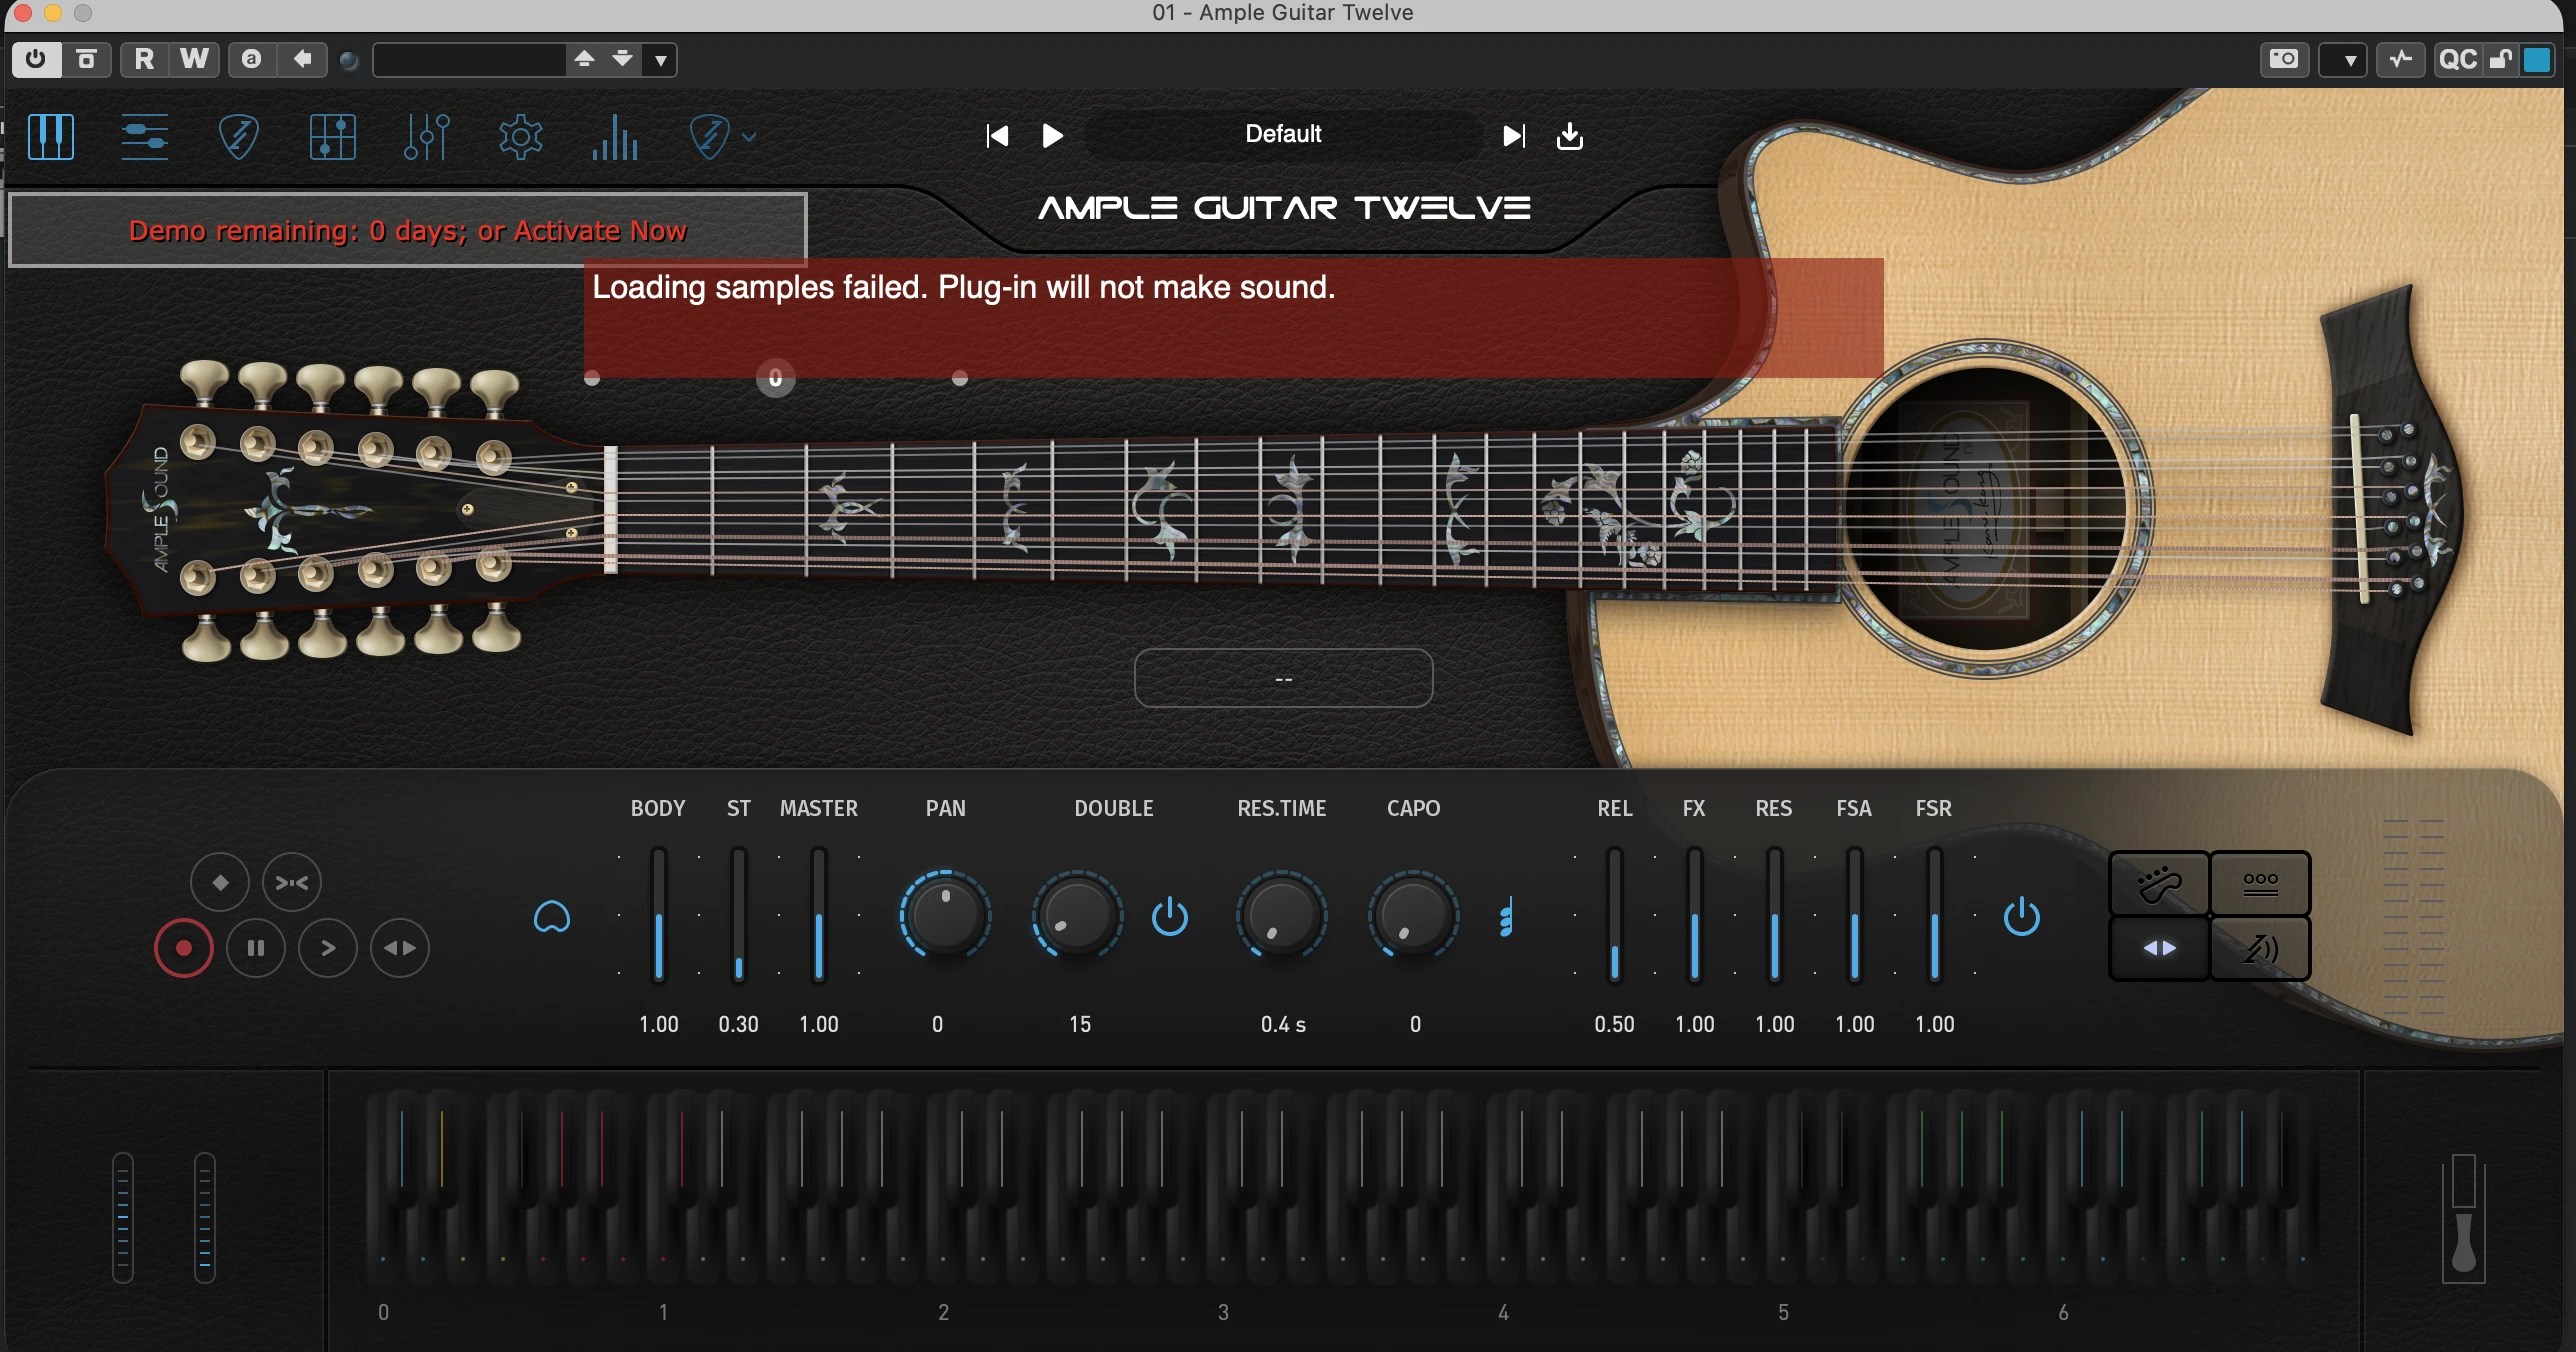Start recording with the red record button

[x=184, y=948]
